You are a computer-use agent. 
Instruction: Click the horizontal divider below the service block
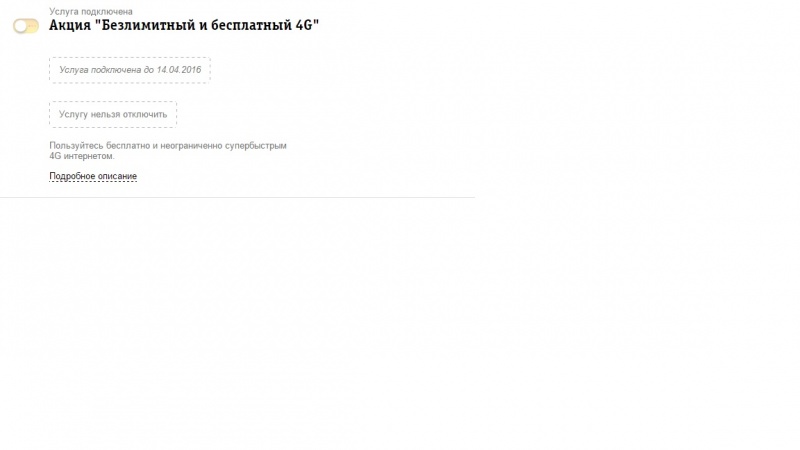point(237,197)
